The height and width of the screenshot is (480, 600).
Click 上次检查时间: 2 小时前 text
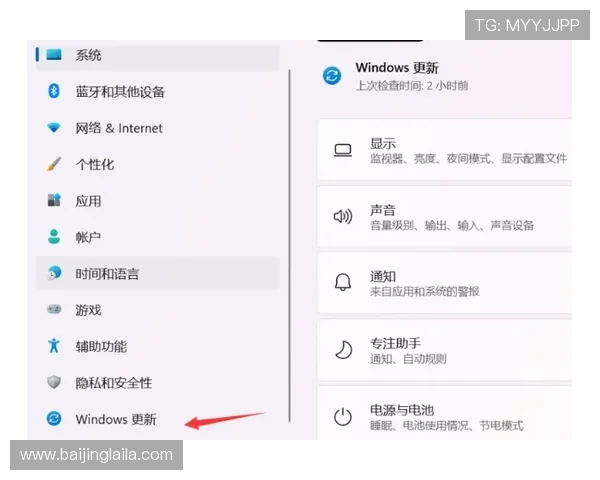point(412,85)
